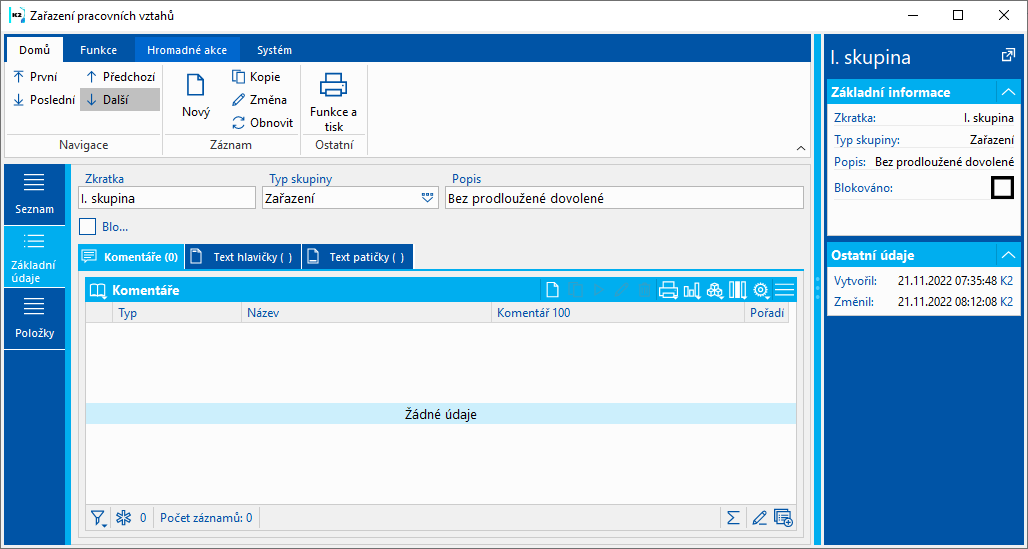The height and width of the screenshot is (549, 1028).
Task: Click the Žádné údaje empty row
Action: point(441,415)
